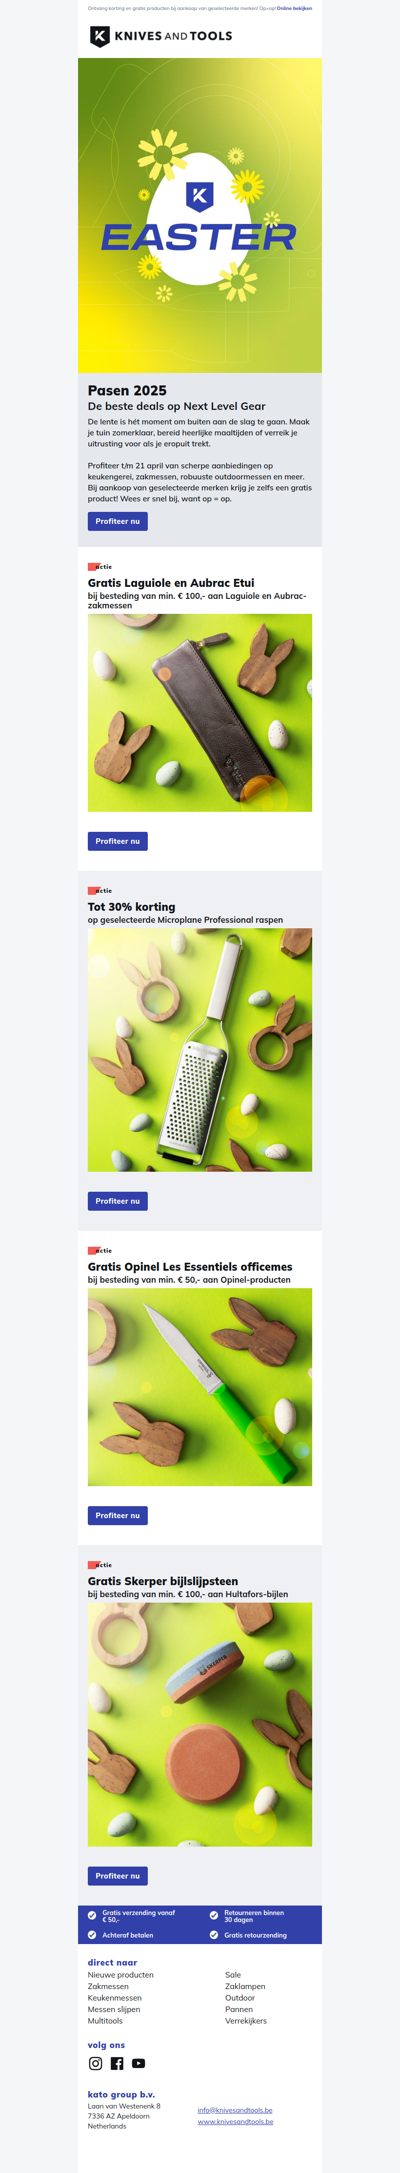This screenshot has height=2173, width=400.
Task: Open the Instagram icon under volg ons
Action: (x=96, y=2063)
